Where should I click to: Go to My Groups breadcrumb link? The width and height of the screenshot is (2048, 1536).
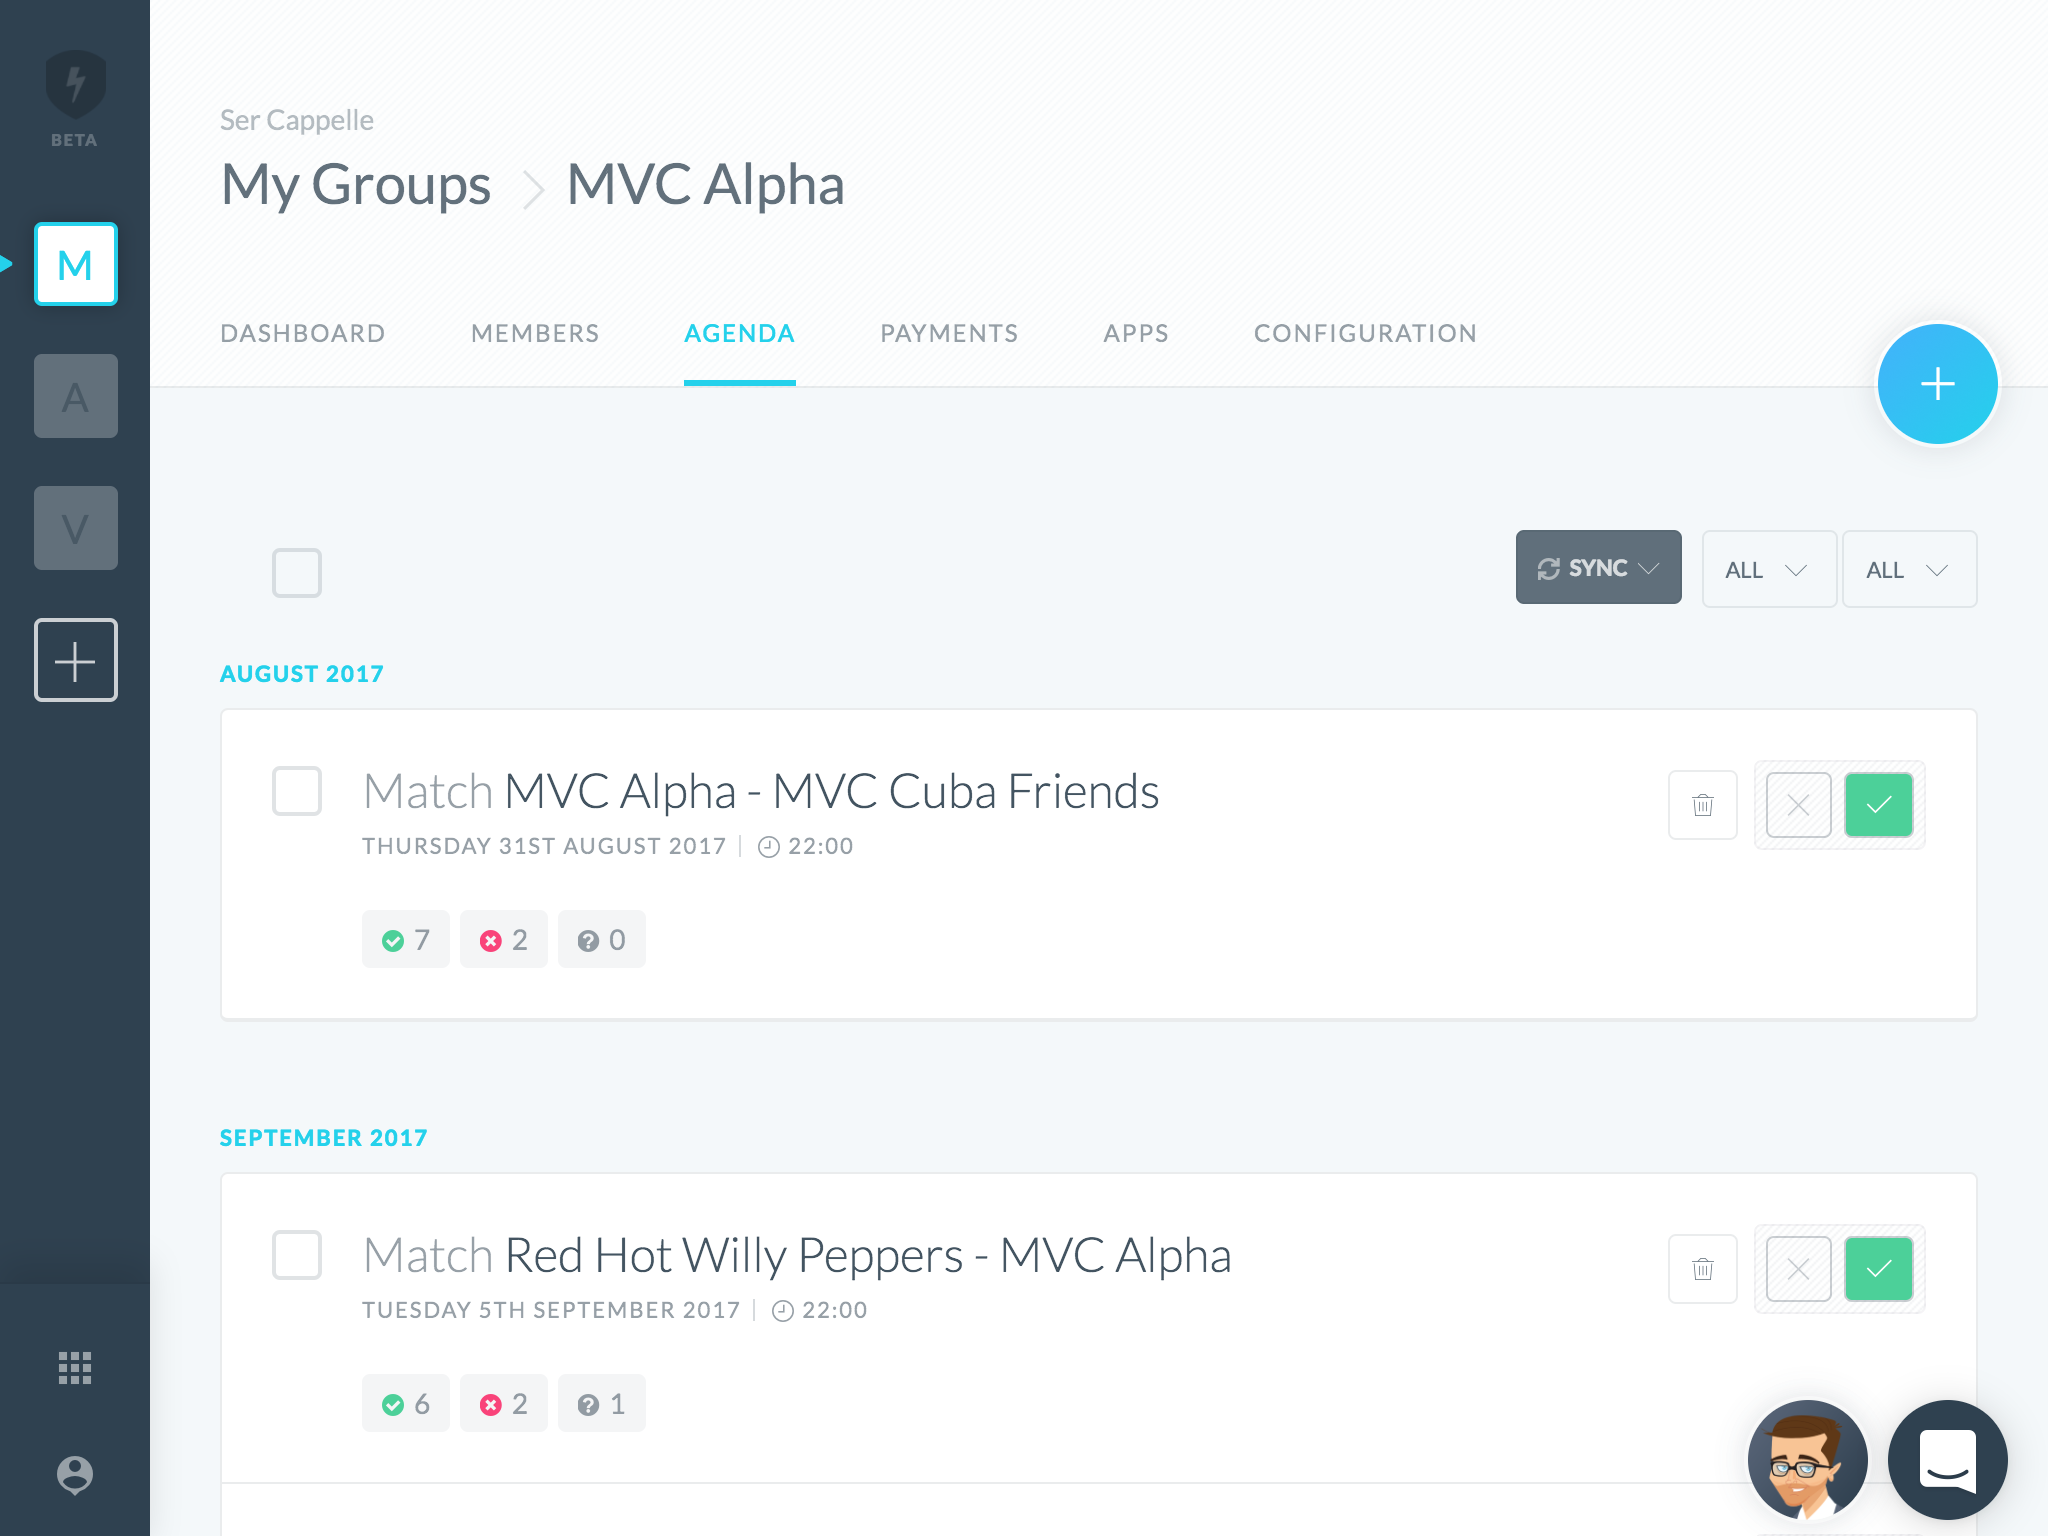click(356, 185)
